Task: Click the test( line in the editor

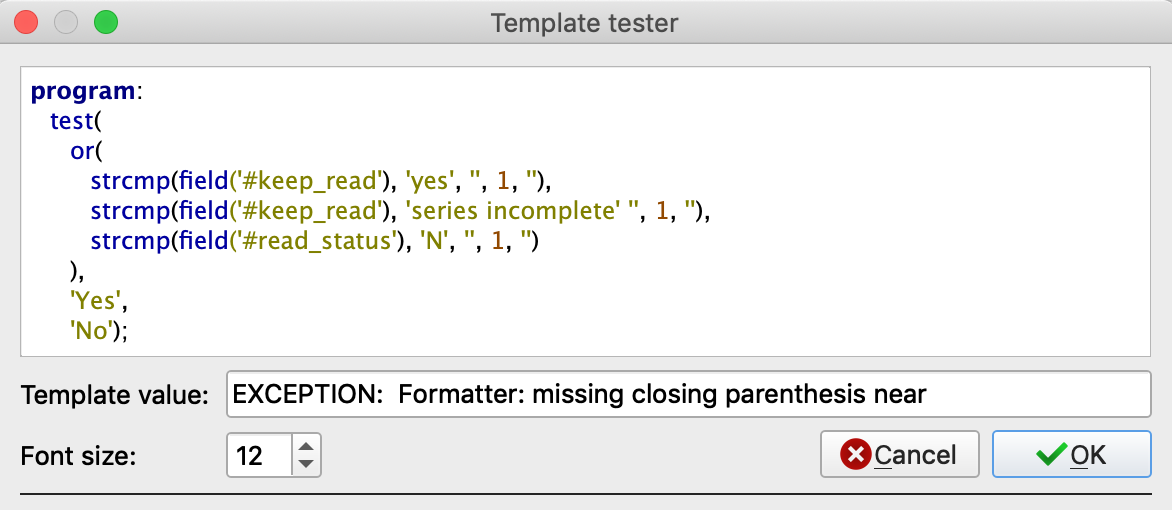Action: pos(77,121)
